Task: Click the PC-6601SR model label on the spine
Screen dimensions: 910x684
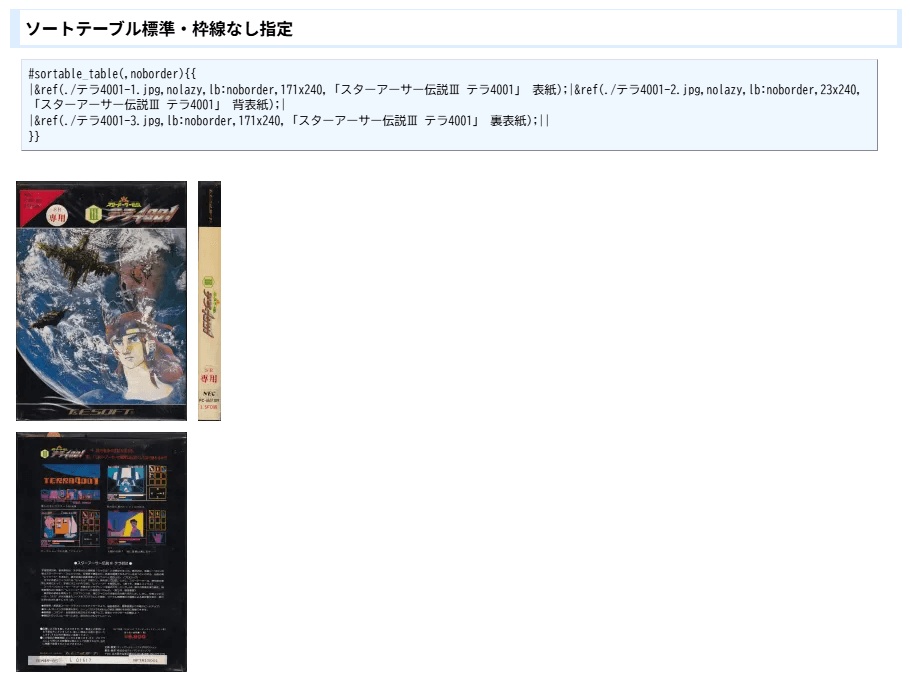Action: point(207,402)
